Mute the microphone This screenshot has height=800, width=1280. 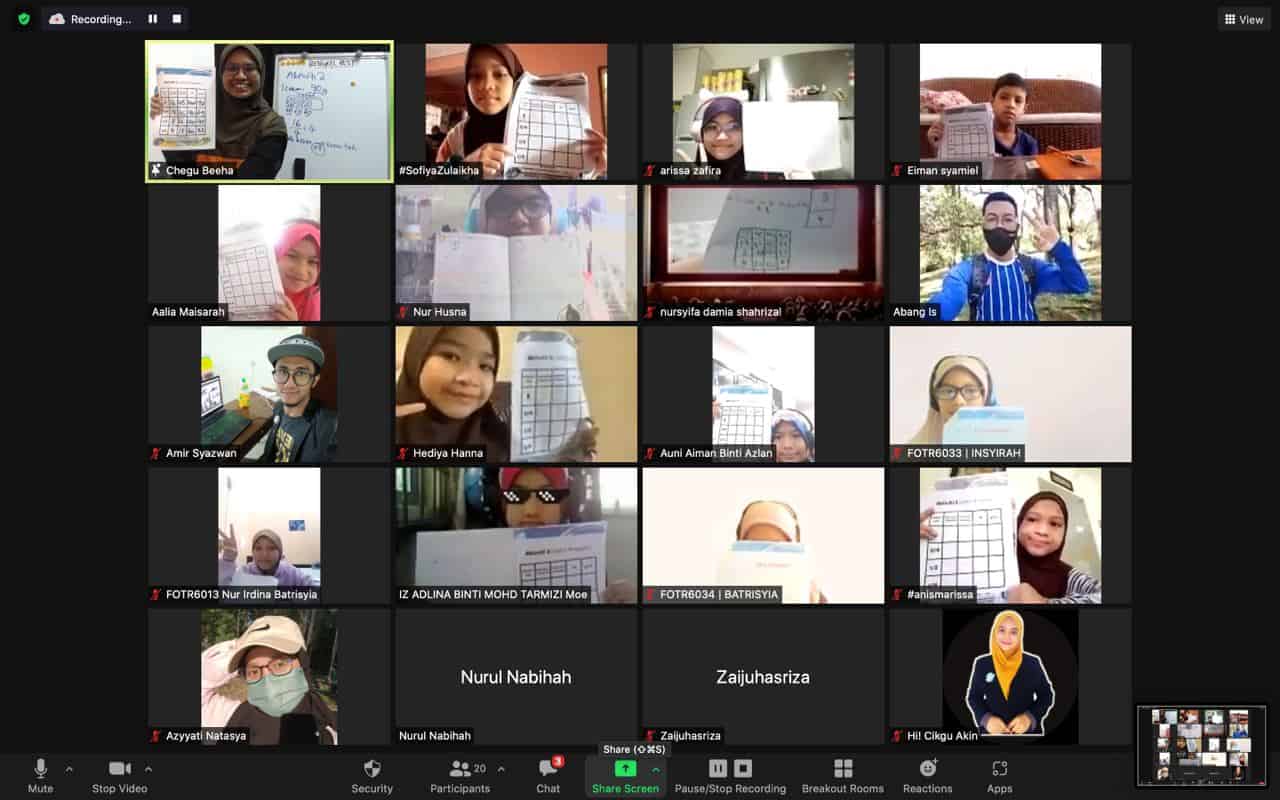(41, 775)
